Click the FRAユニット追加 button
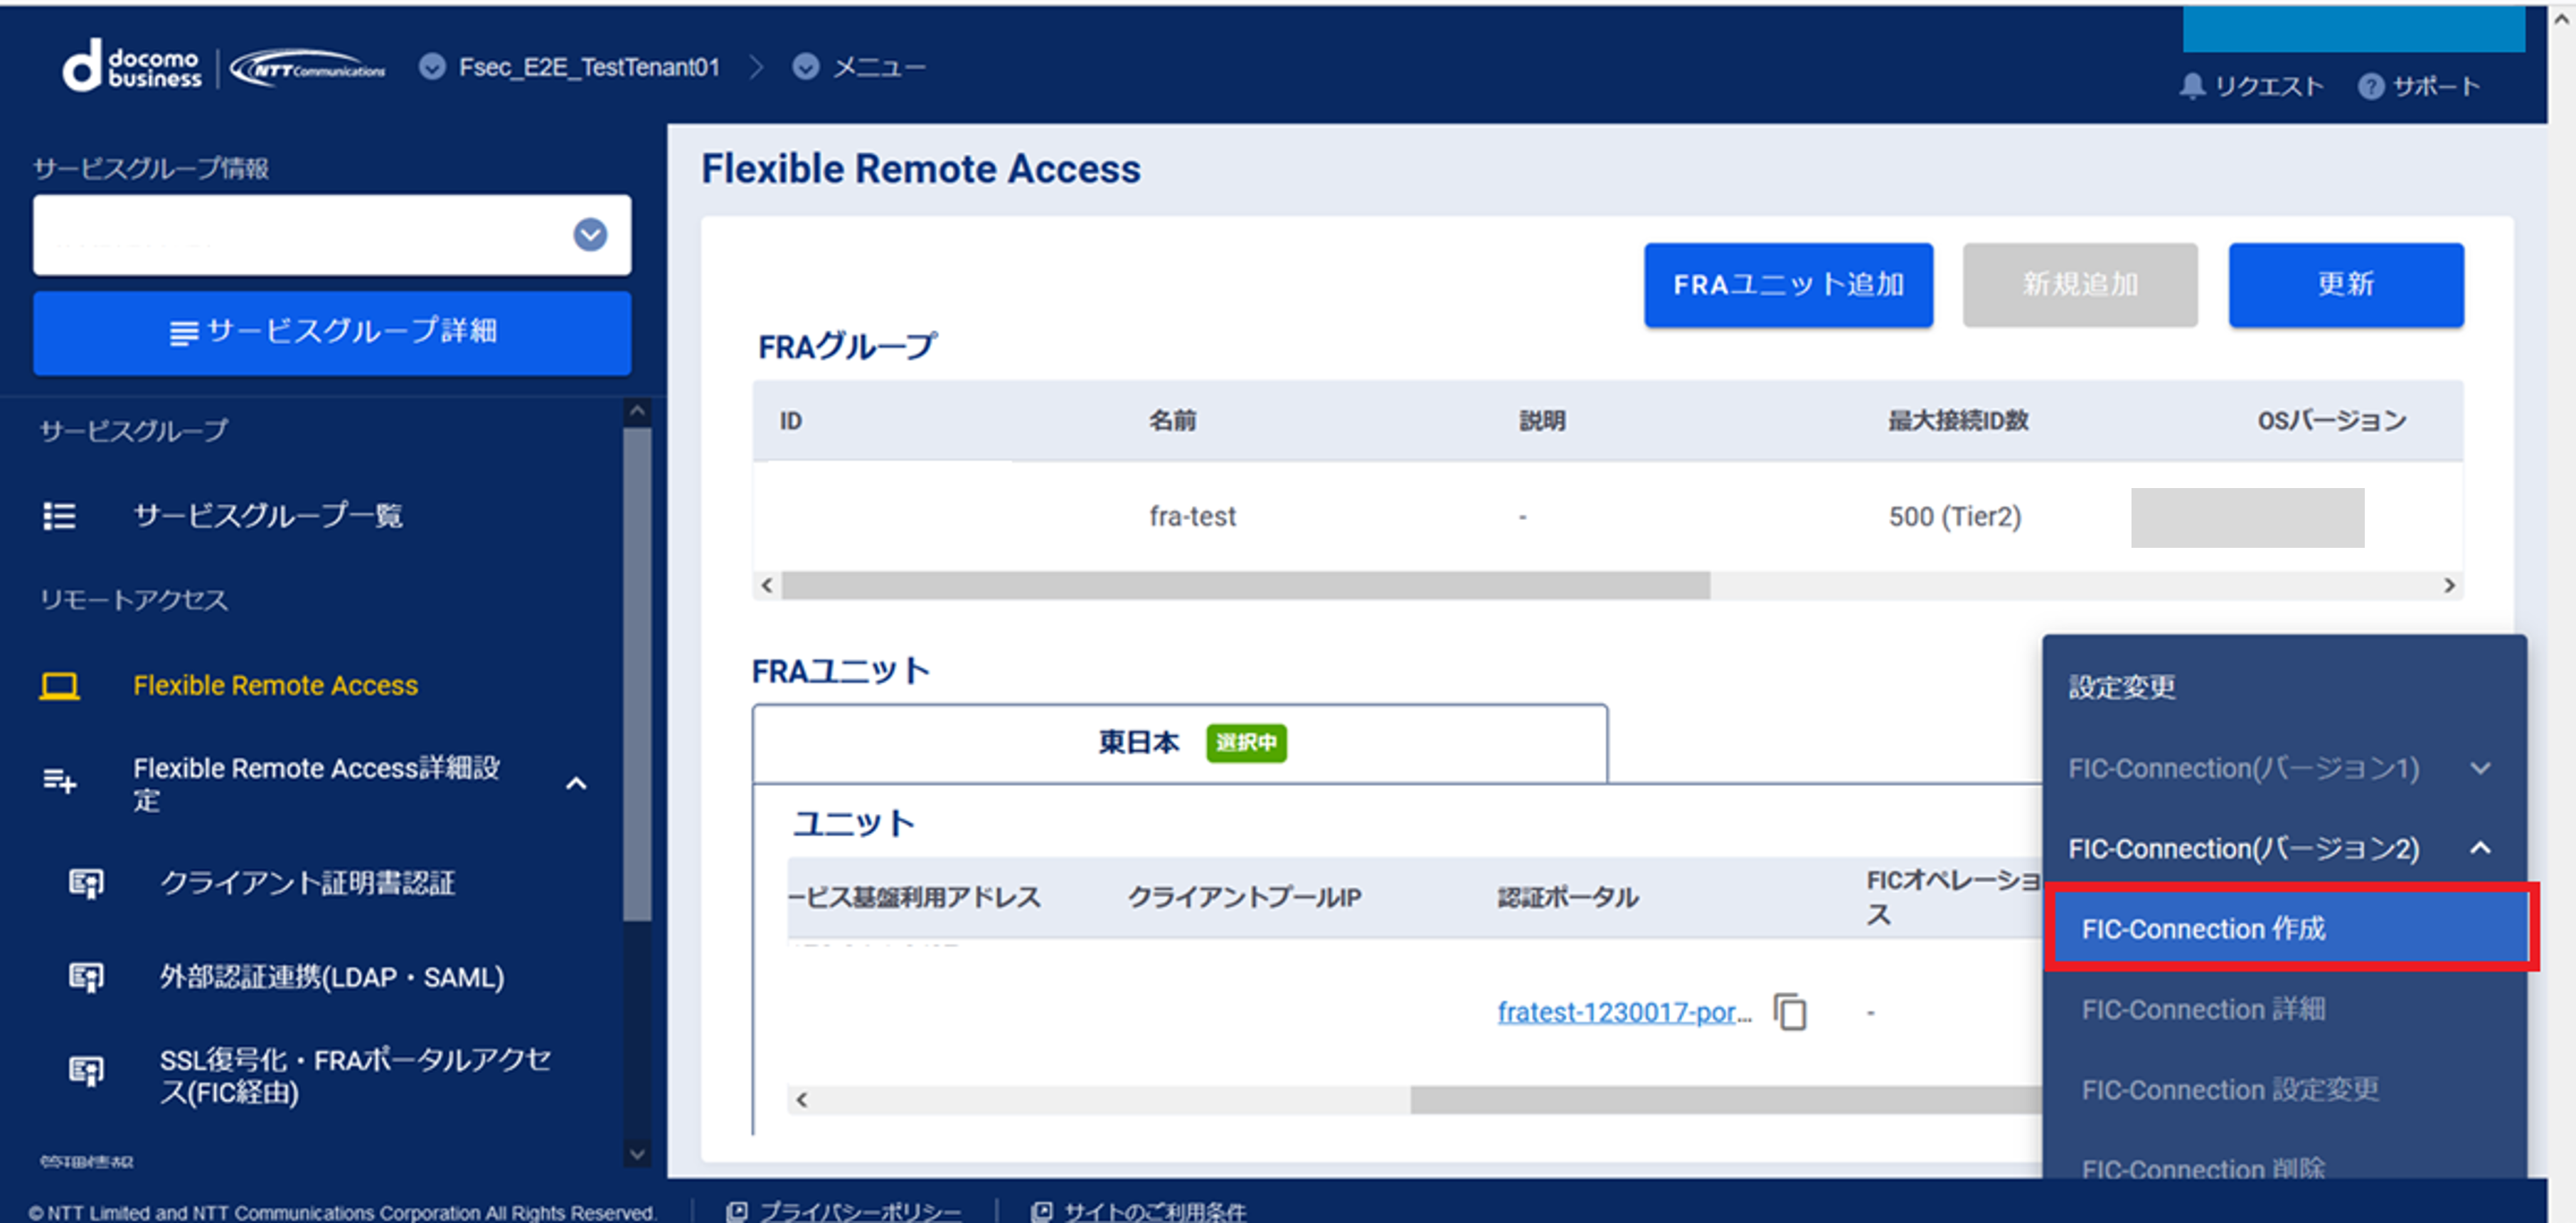This screenshot has height=1223, width=2576. (x=1788, y=285)
